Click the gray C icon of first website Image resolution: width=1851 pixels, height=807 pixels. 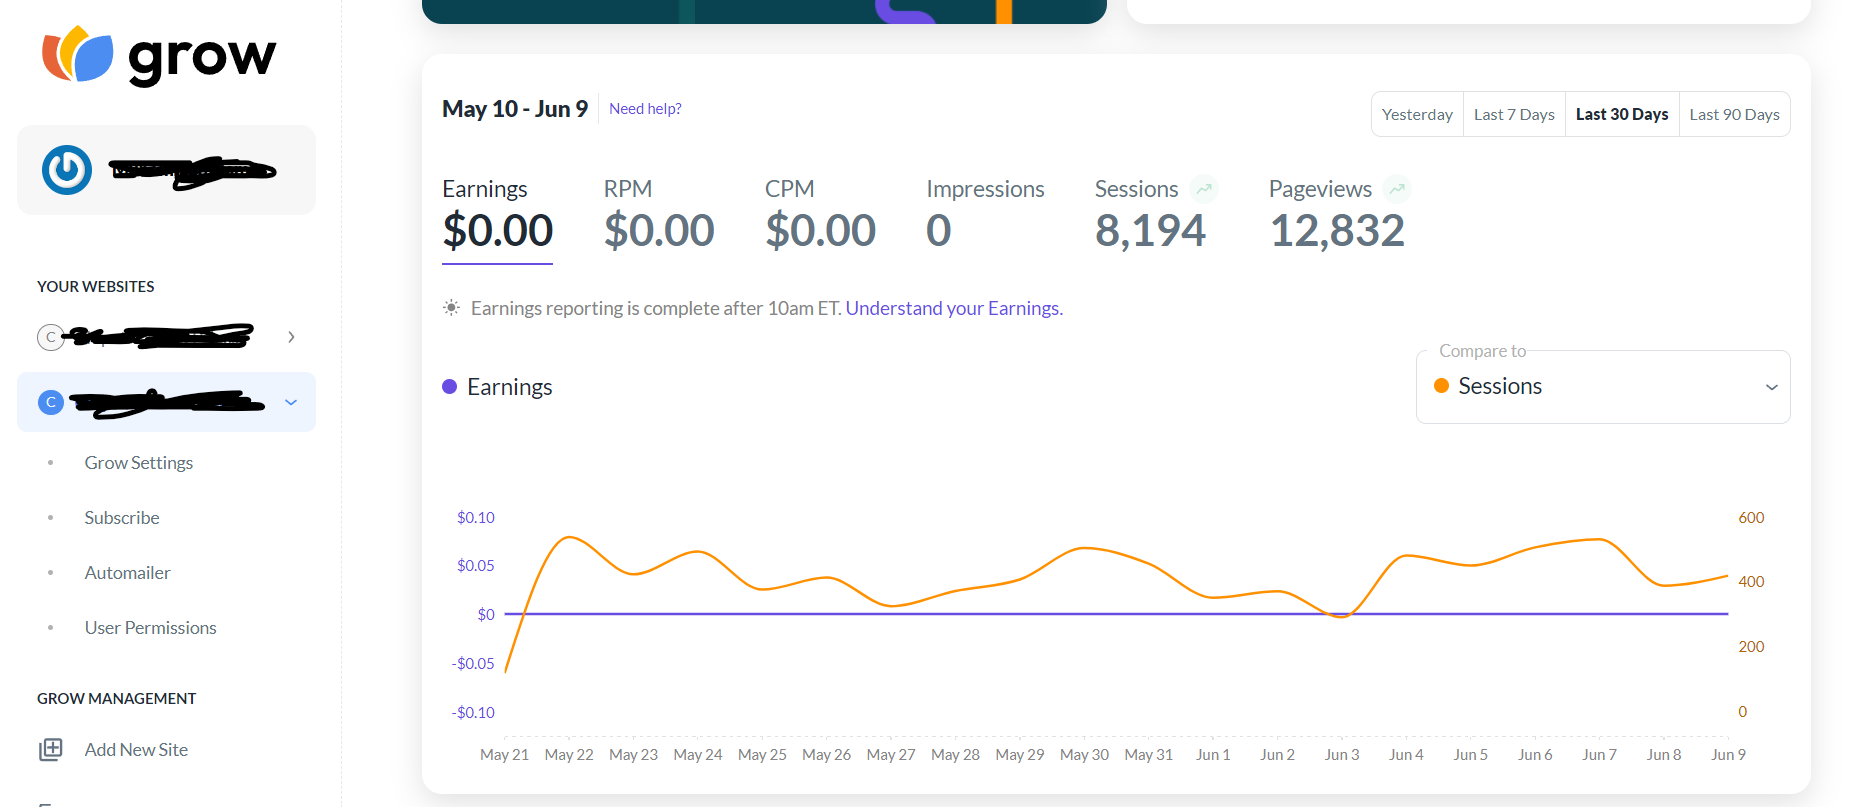50,337
